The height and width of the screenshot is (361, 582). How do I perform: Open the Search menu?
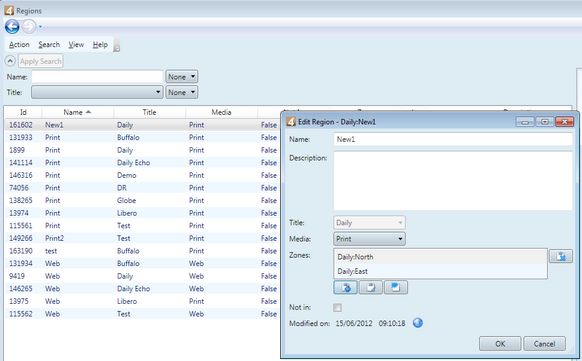pyautogui.click(x=49, y=45)
